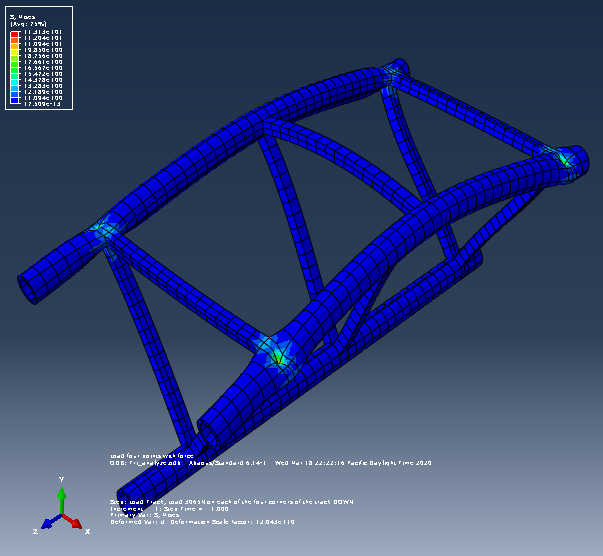
Task: Select the cyan swatch in the contour legend
Action: 15,82
